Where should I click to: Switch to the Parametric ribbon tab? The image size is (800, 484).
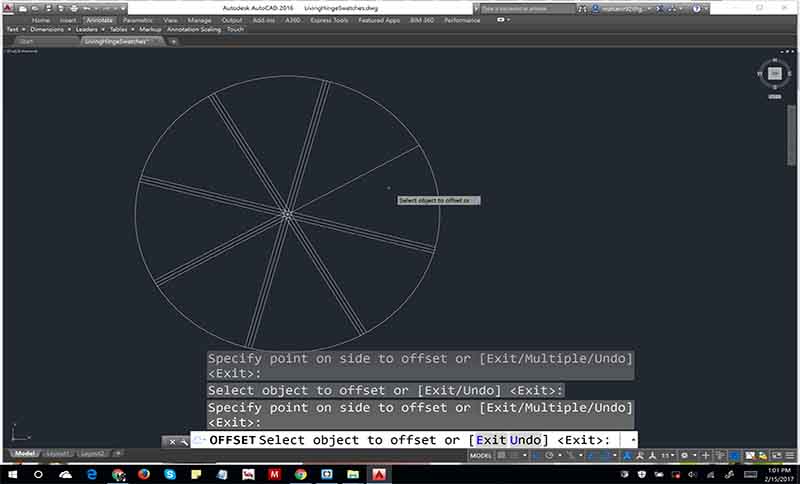coord(137,20)
